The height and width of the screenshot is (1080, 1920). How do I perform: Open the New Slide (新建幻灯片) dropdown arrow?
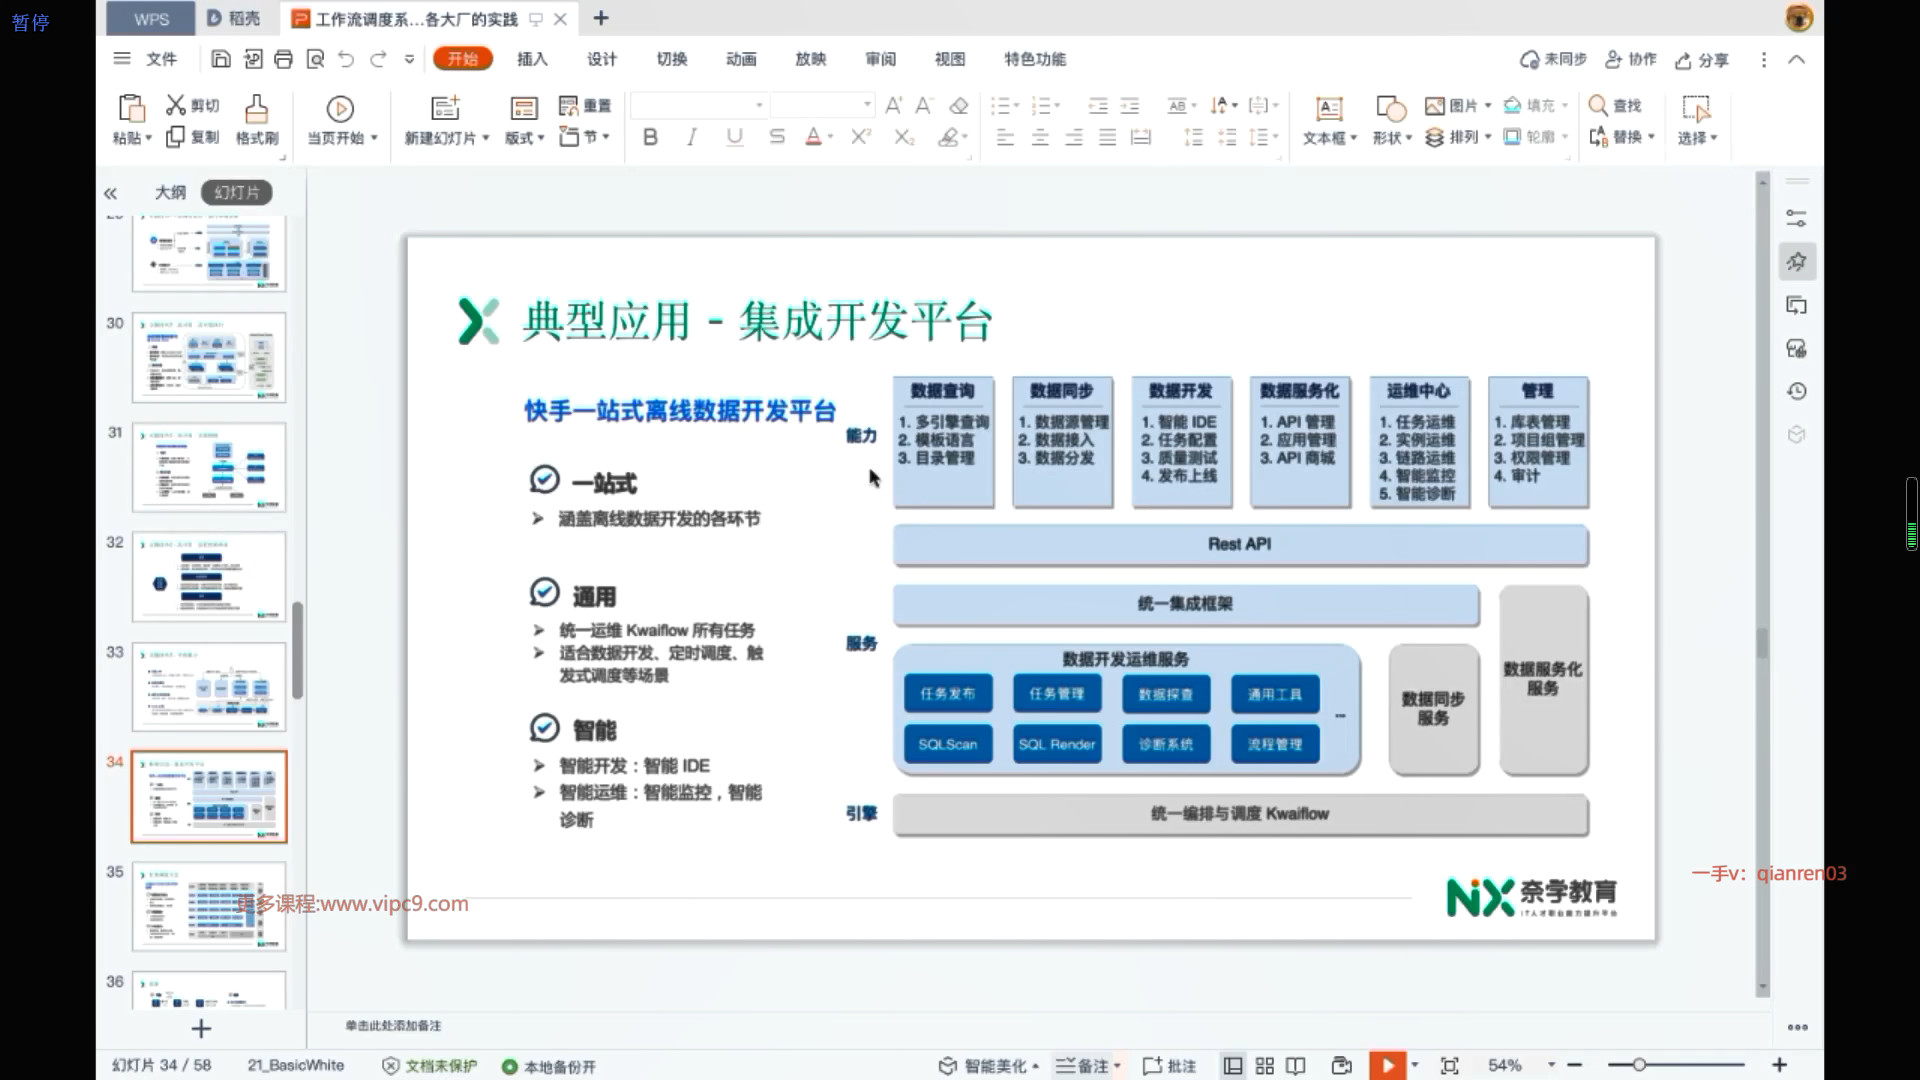(486, 138)
